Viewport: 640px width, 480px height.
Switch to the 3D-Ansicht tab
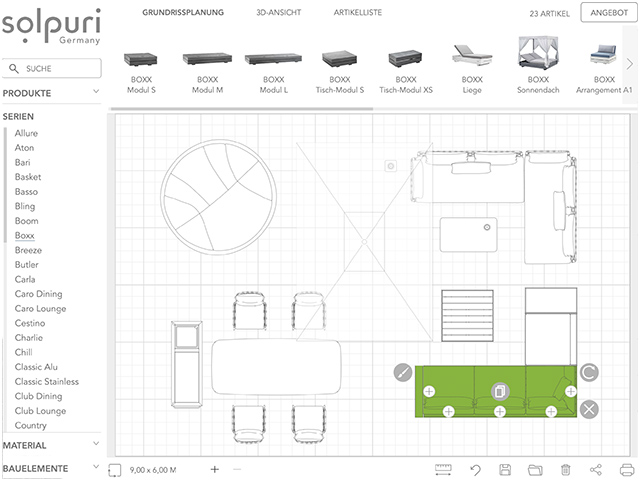pyautogui.click(x=278, y=13)
